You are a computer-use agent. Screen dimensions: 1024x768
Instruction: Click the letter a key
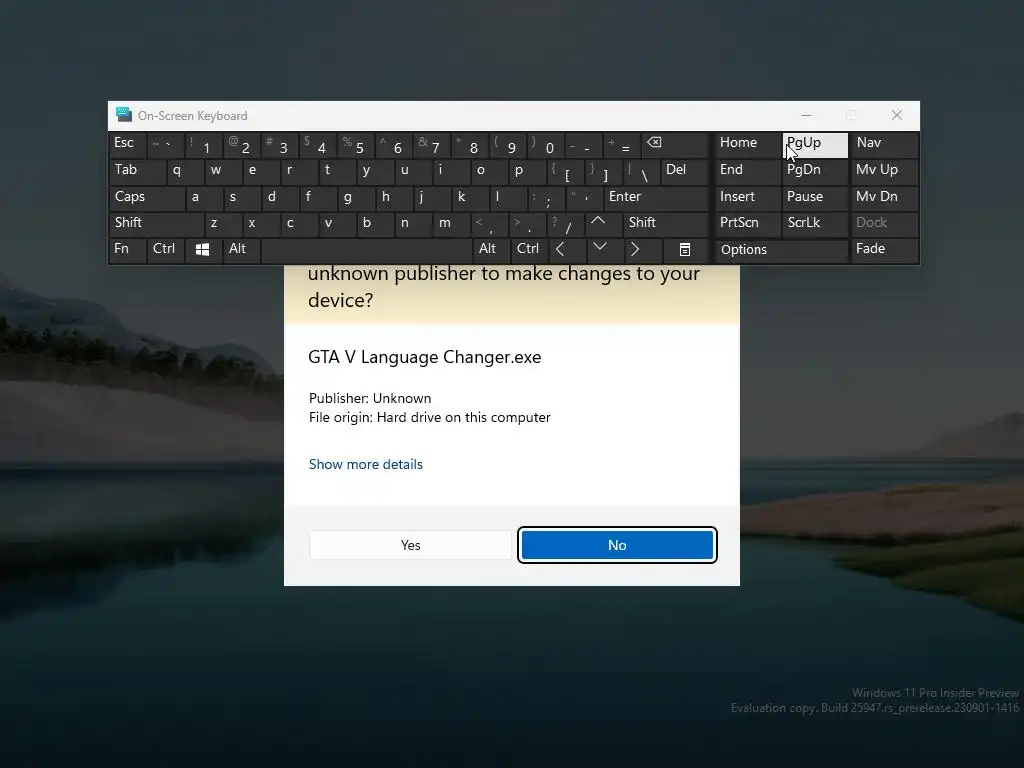(x=203, y=197)
